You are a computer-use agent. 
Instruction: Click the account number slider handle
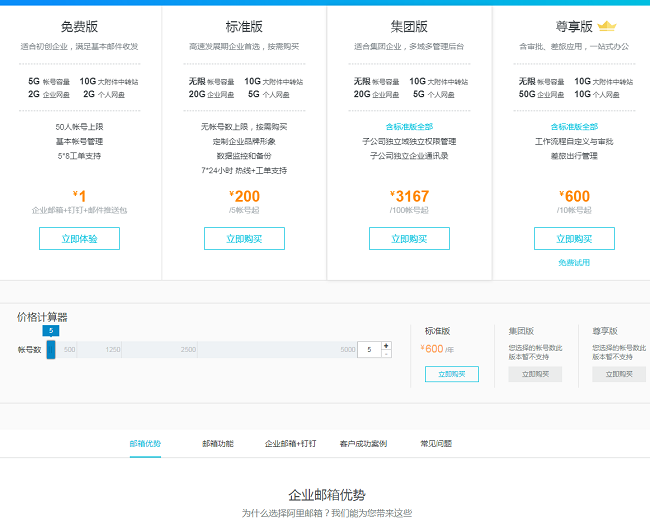(51, 349)
